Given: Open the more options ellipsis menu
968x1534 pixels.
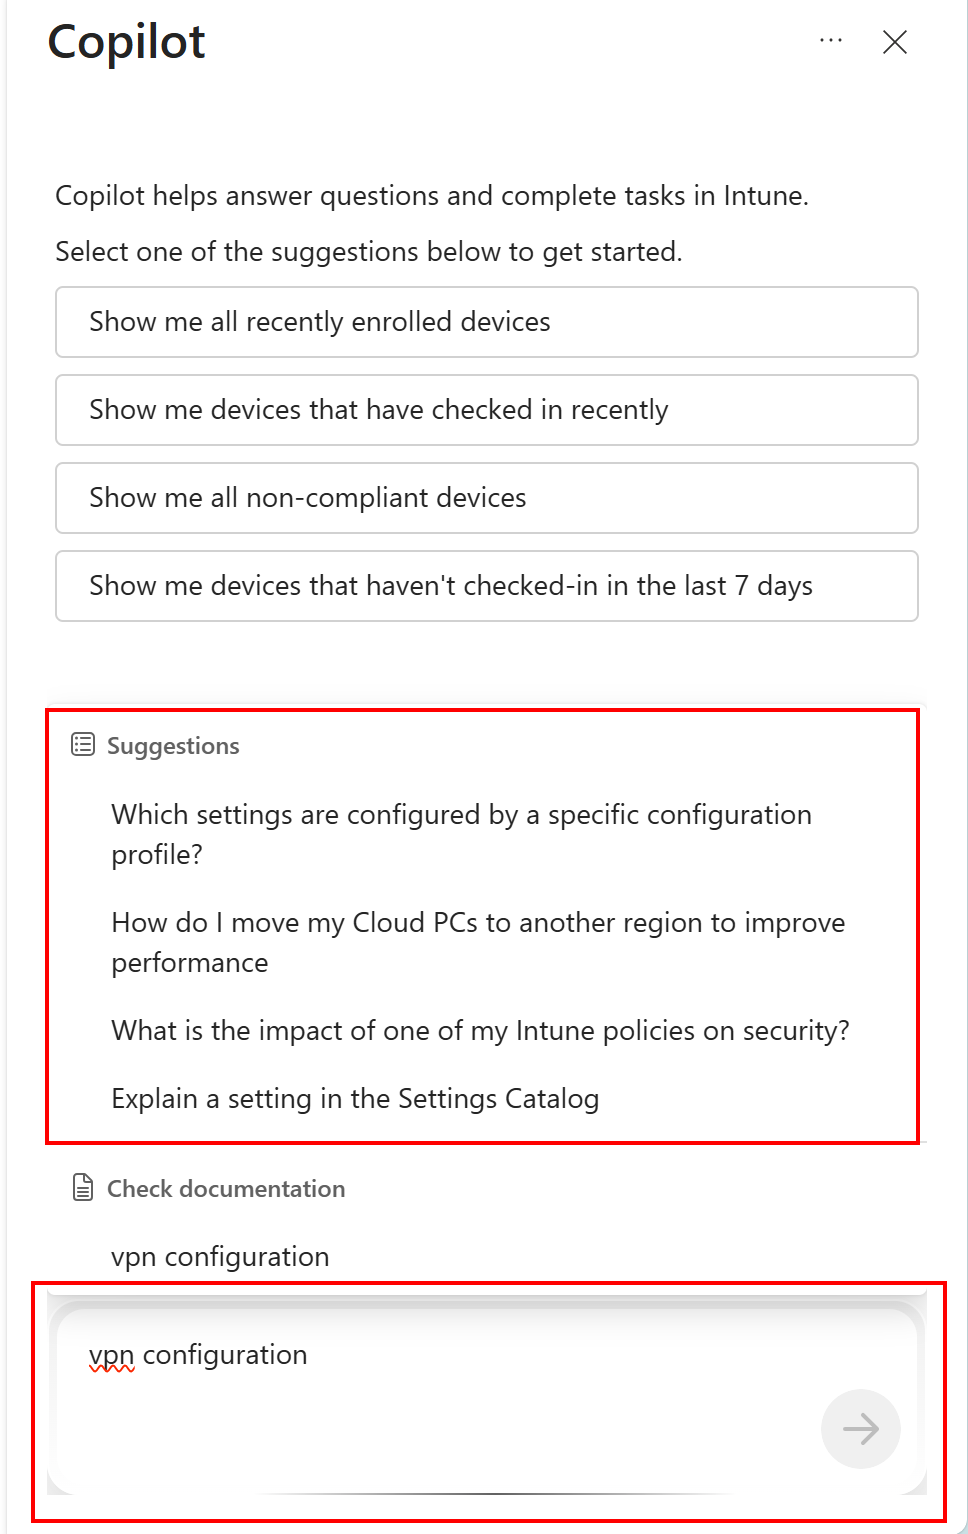Looking at the screenshot, I should pyautogui.click(x=830, y=41).
